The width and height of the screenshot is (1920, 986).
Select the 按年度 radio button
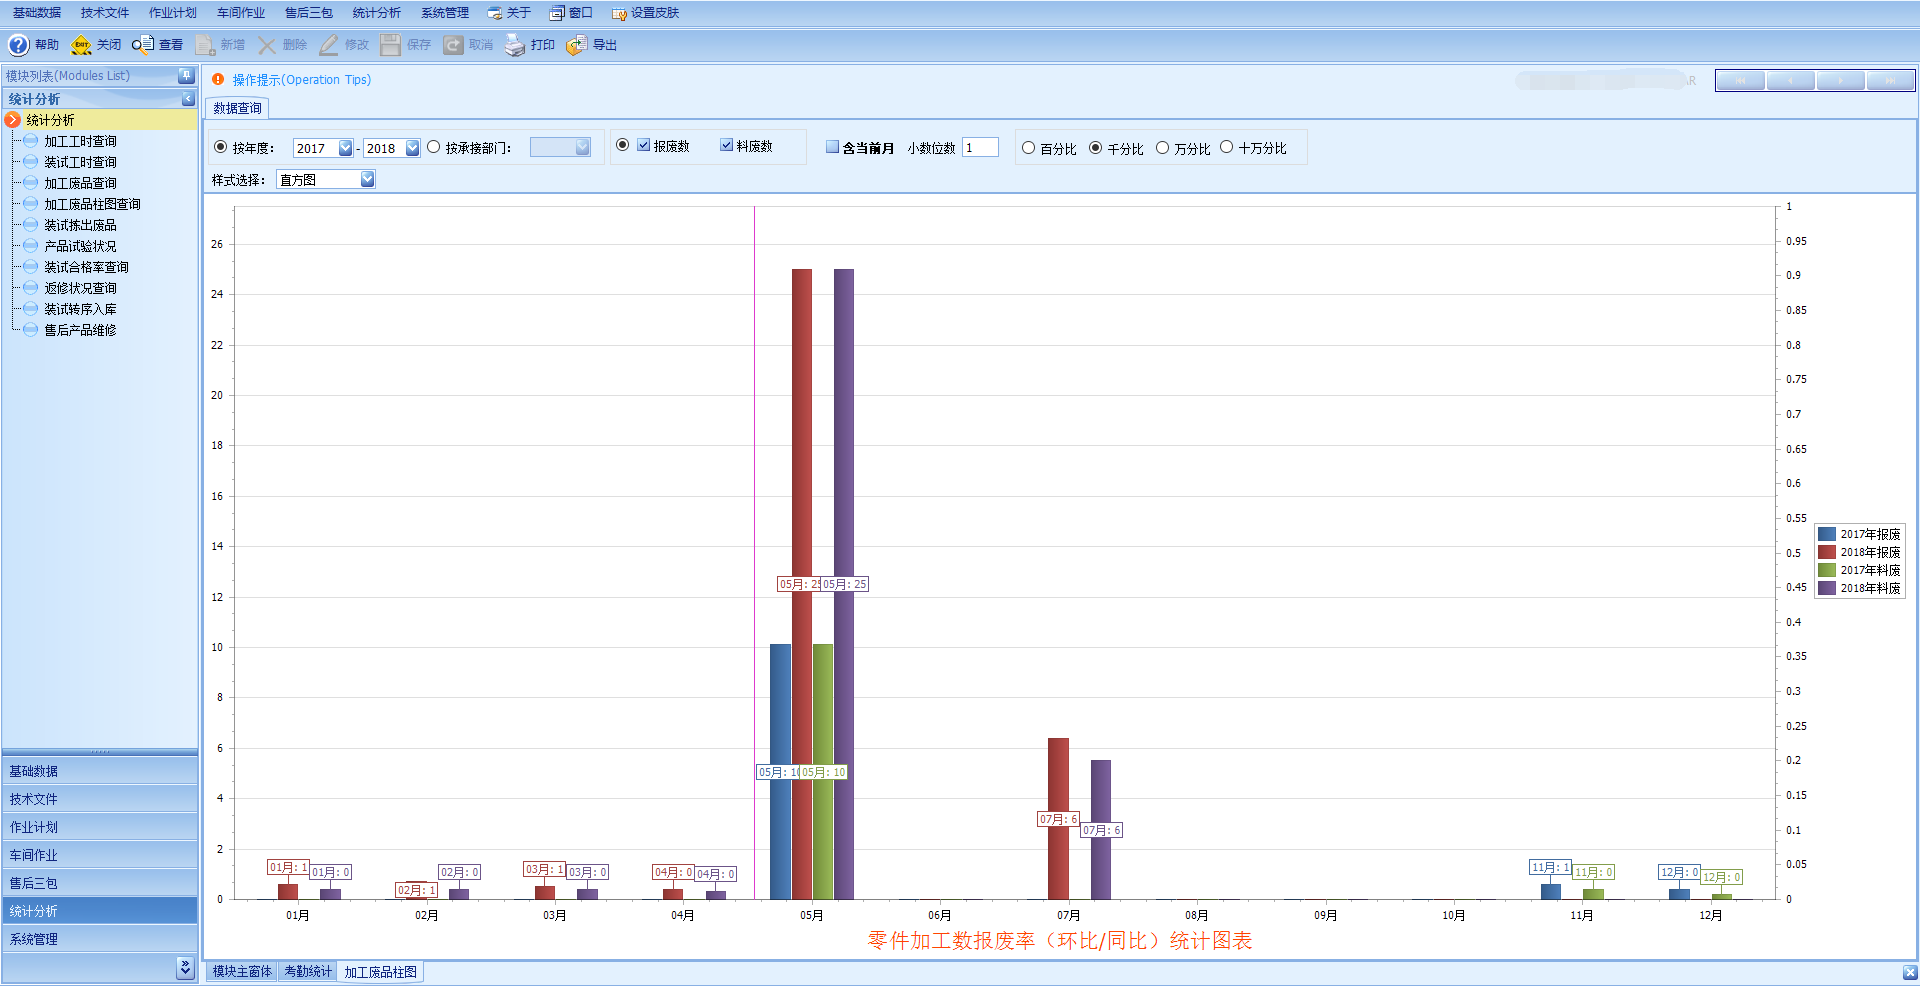pos(221,147)
